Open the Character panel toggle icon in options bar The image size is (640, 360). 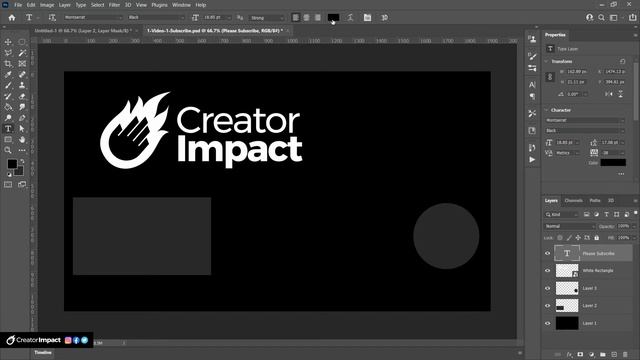pyautogui.click(x=367, y=18)
